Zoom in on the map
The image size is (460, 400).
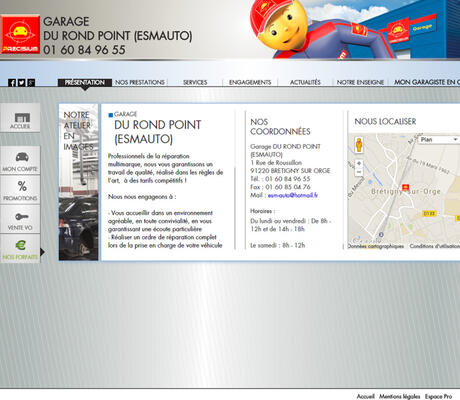pos(359,163)
